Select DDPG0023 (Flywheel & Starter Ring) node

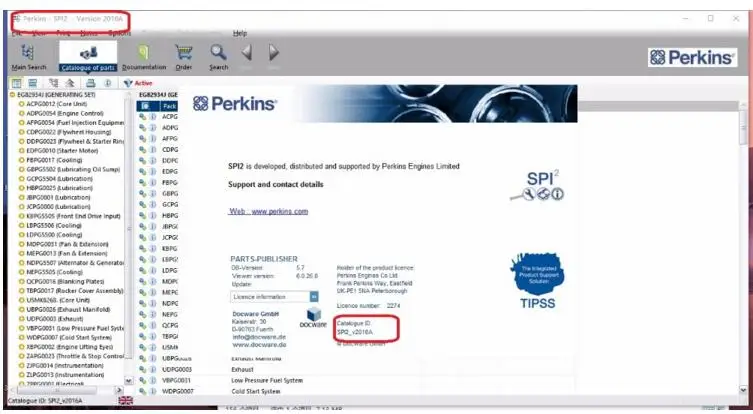pos(74,141)
